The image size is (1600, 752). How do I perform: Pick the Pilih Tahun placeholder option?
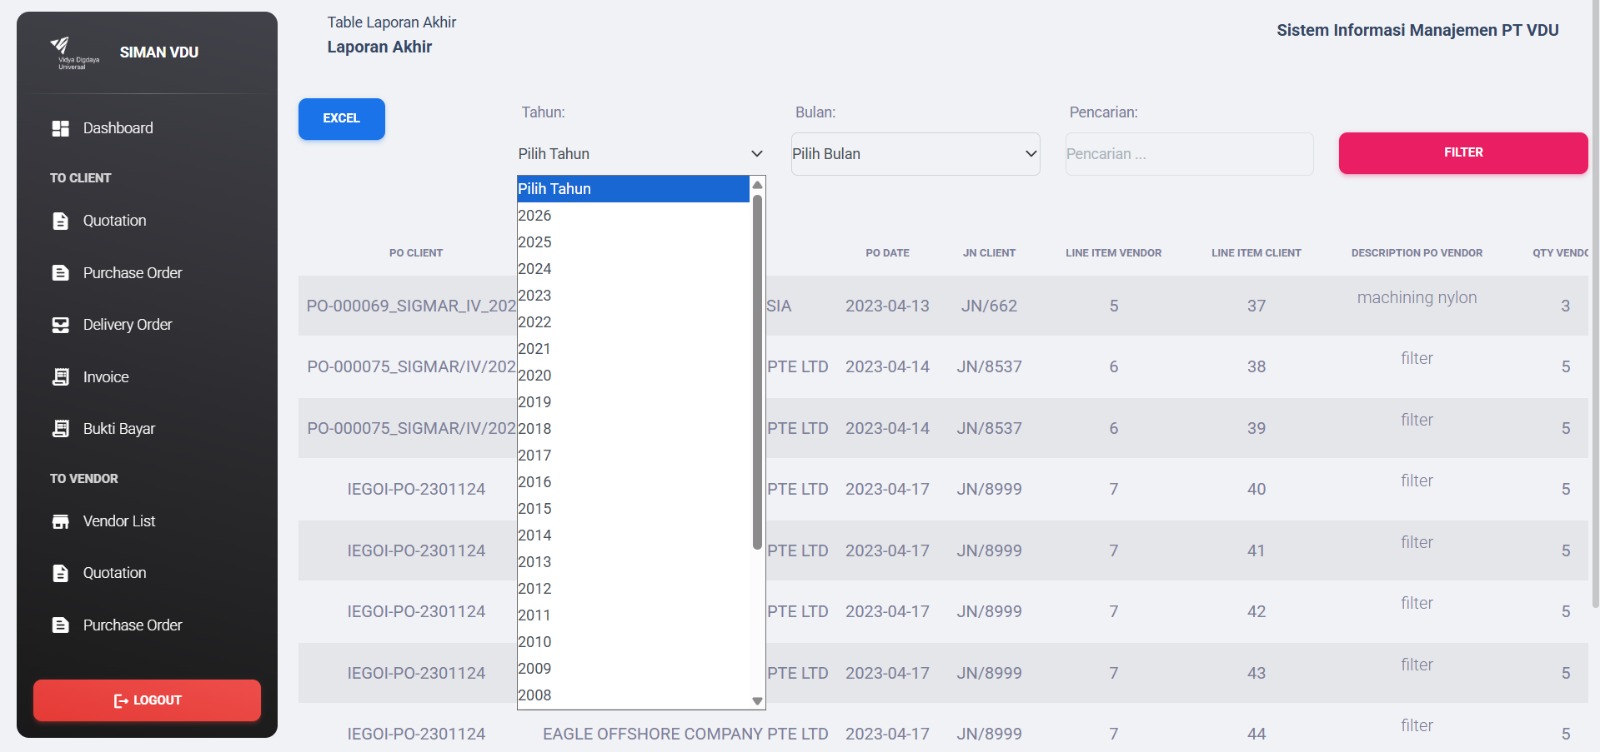tap(633, 189)
